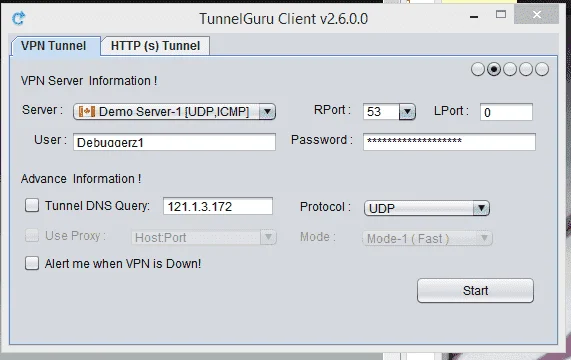Viewport: 571px width, 360px height.
Task: Select the third radio button at top right
Action: (510, 69)
